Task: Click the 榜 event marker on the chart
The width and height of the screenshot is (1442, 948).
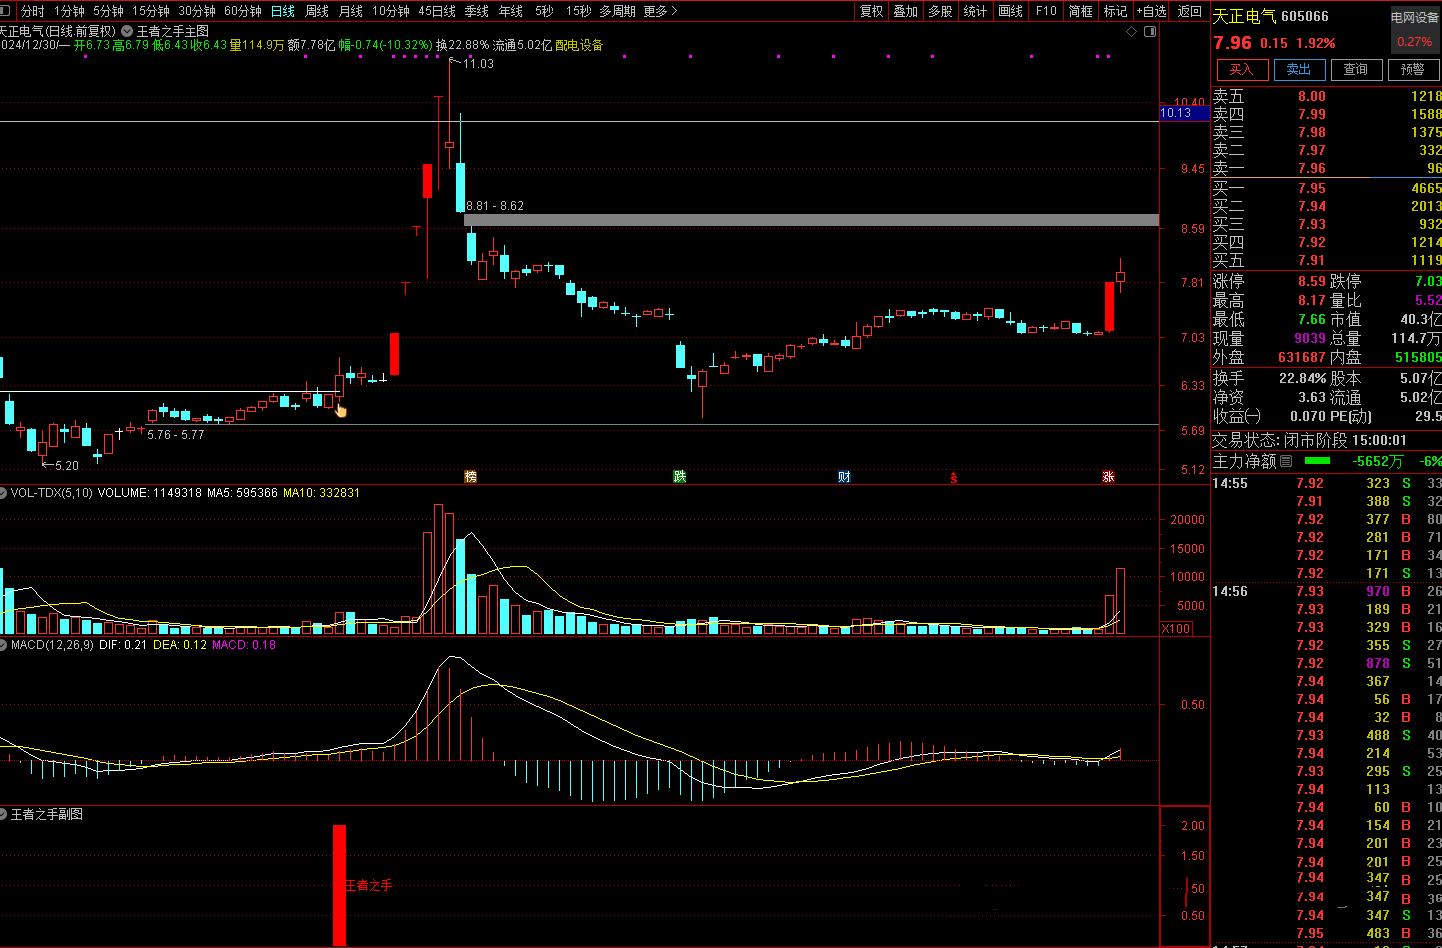Action: coord(470,477)
